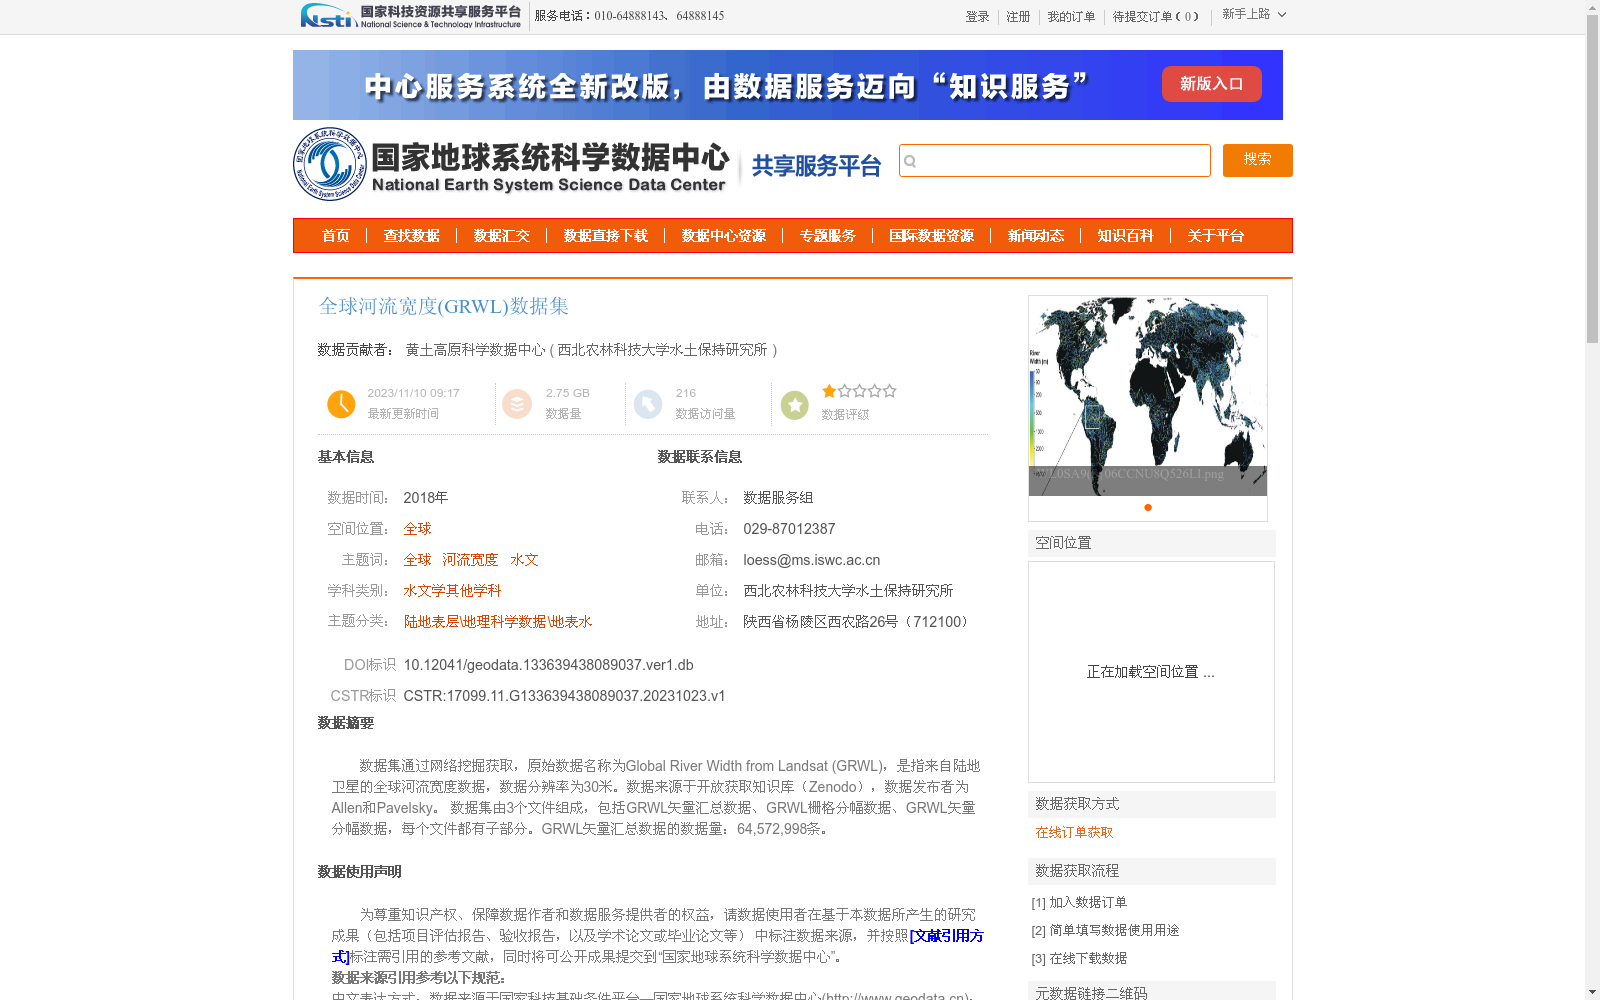This screenshot has width=1600, height=1000.
Task: Click the NSTI platform logo
Action: [411, 16]
